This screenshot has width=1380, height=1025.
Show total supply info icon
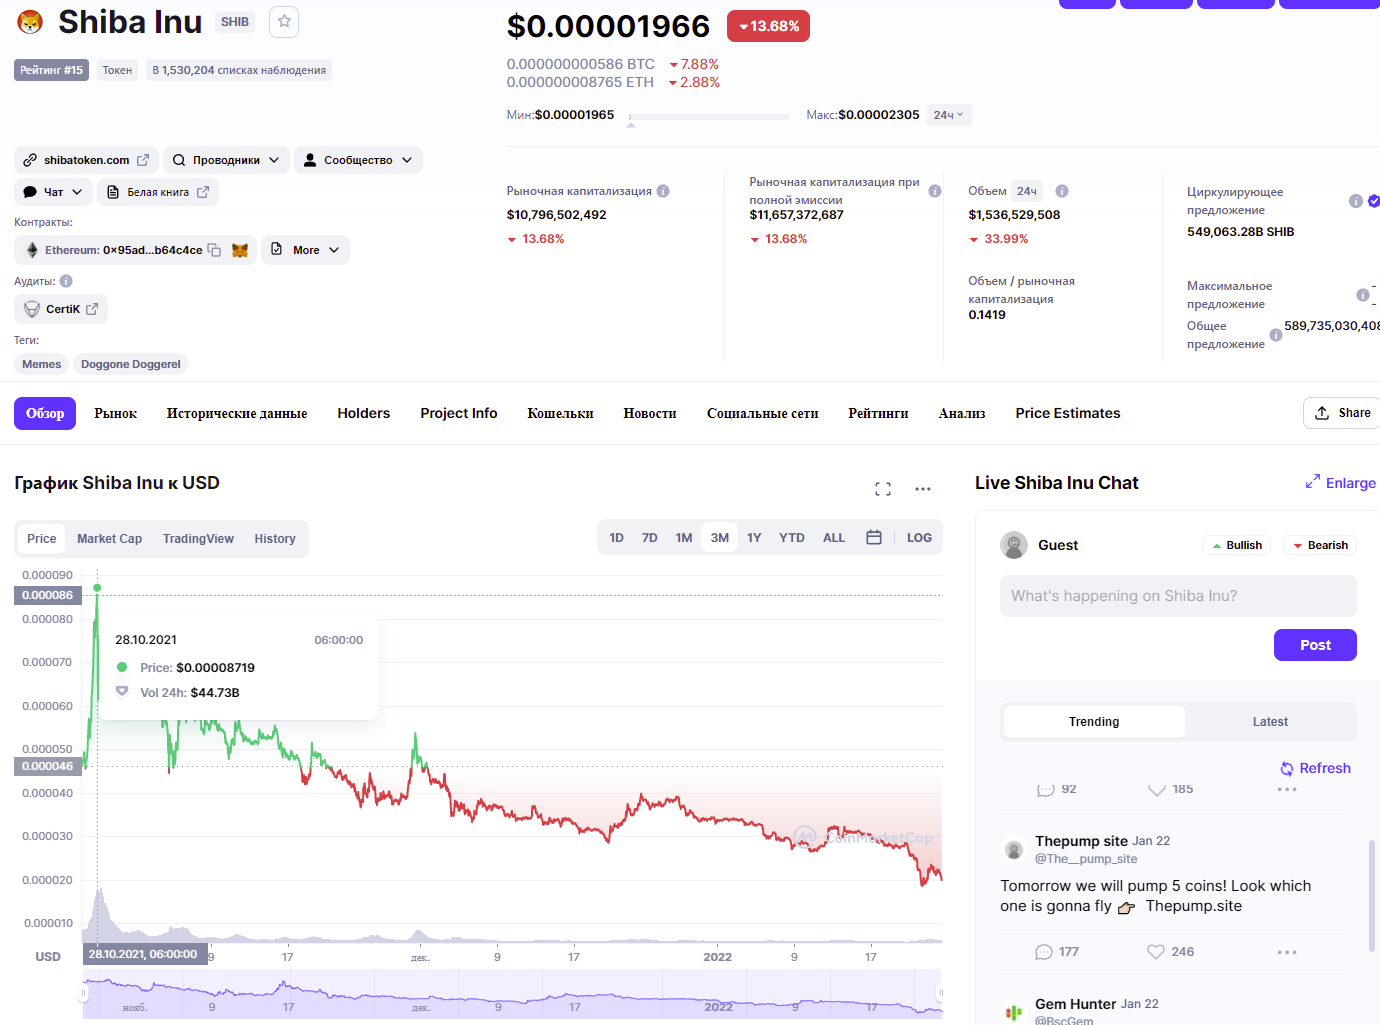click(x=1276, y=335)
